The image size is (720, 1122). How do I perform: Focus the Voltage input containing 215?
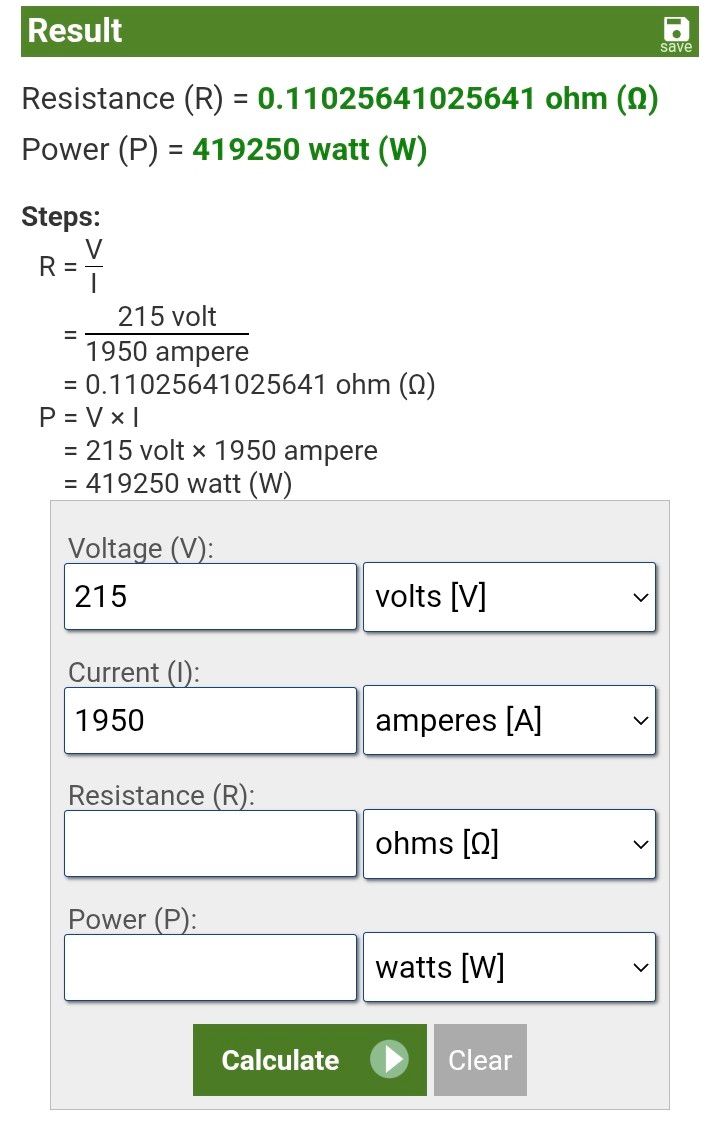[x=210, y=597]
